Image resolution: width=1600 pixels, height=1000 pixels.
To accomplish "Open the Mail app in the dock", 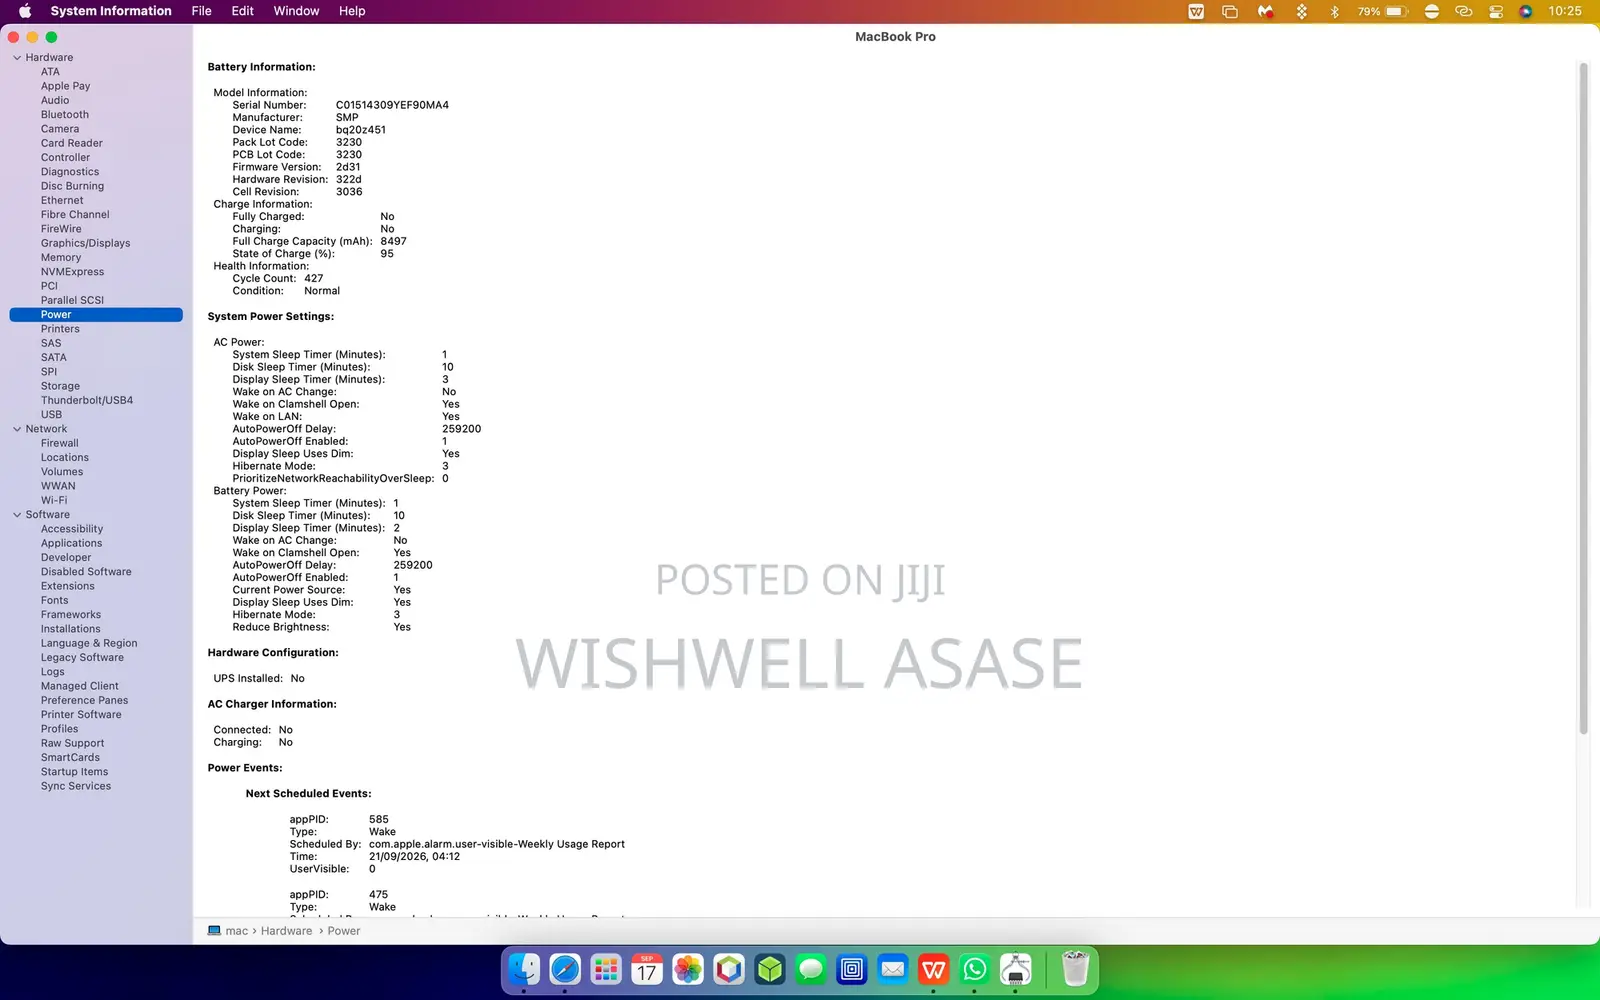I will pyautogui.click(x=893, y=969).
